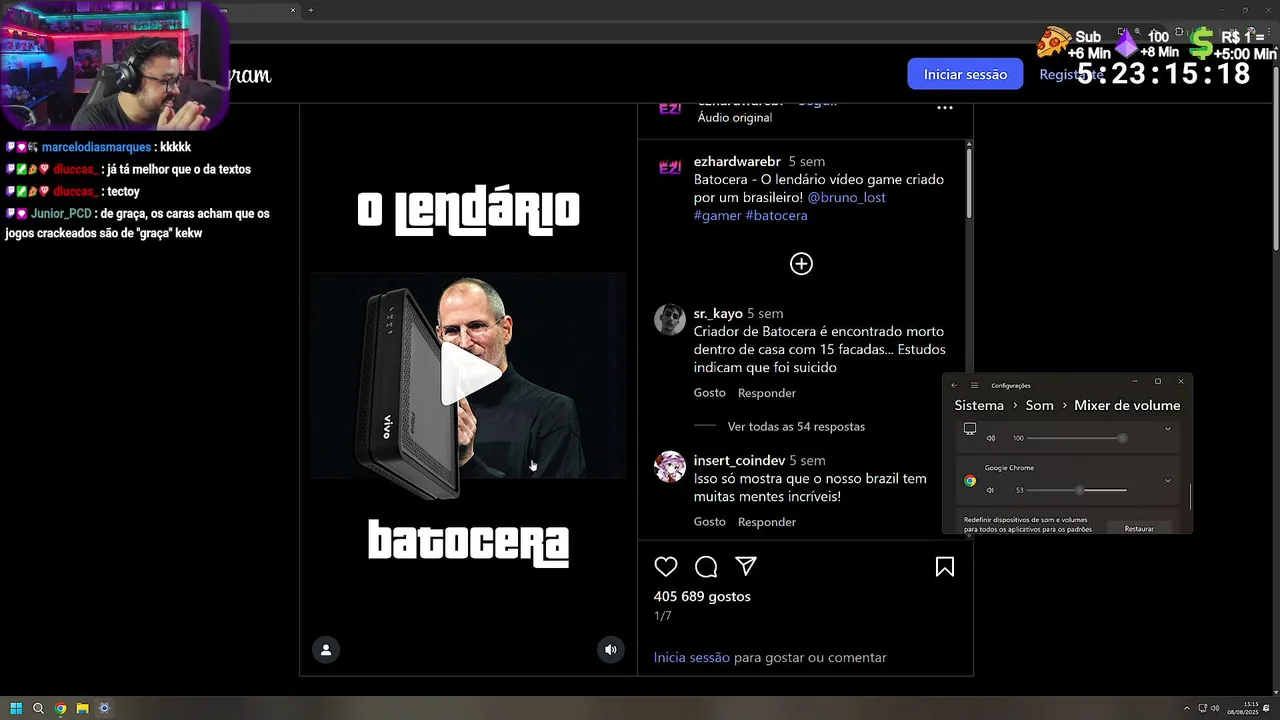This screenshot has height=720, width=1280.
Task: Click Áudio original label
Action: click(735, 117)
